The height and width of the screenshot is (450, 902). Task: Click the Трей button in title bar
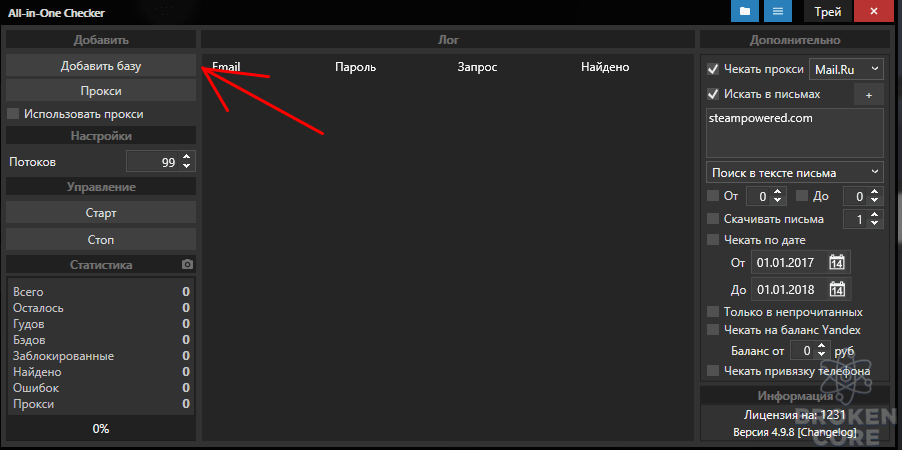[827, 12]
